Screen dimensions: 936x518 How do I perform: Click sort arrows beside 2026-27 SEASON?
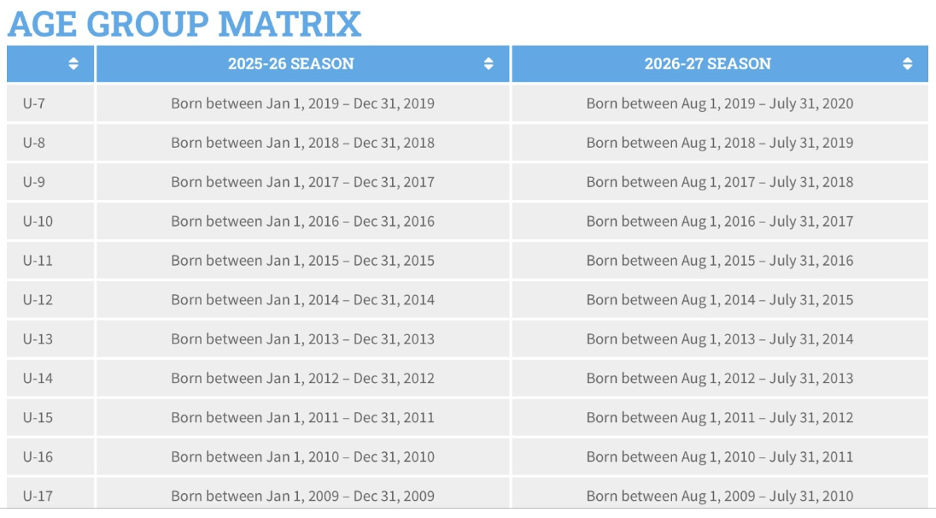coord(907,64)
